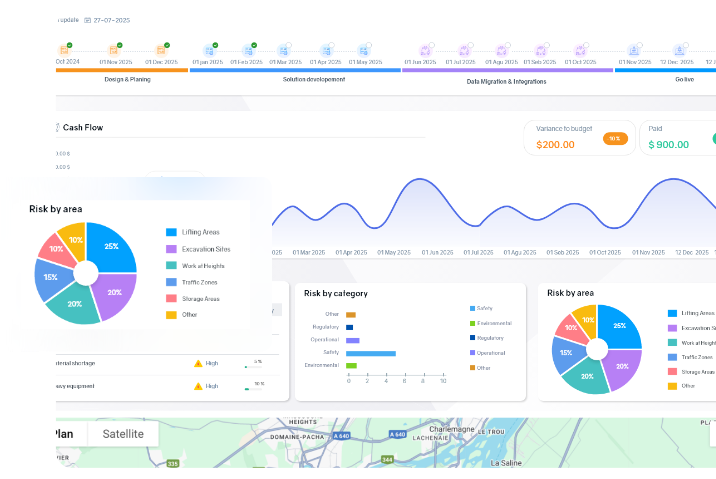Click the orange 10% variance badge
Screen dimensions: 716x479
pos(615,138)
